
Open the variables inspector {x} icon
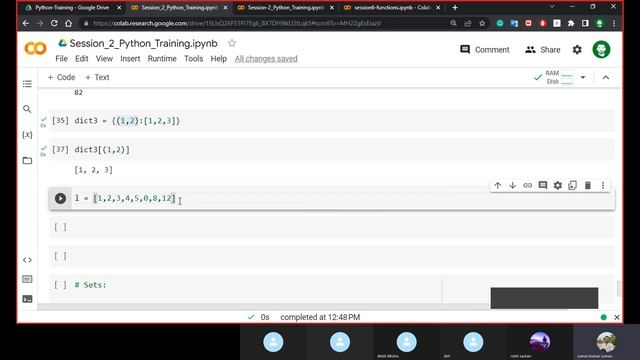pyautogui.click(x=27, y=135)
